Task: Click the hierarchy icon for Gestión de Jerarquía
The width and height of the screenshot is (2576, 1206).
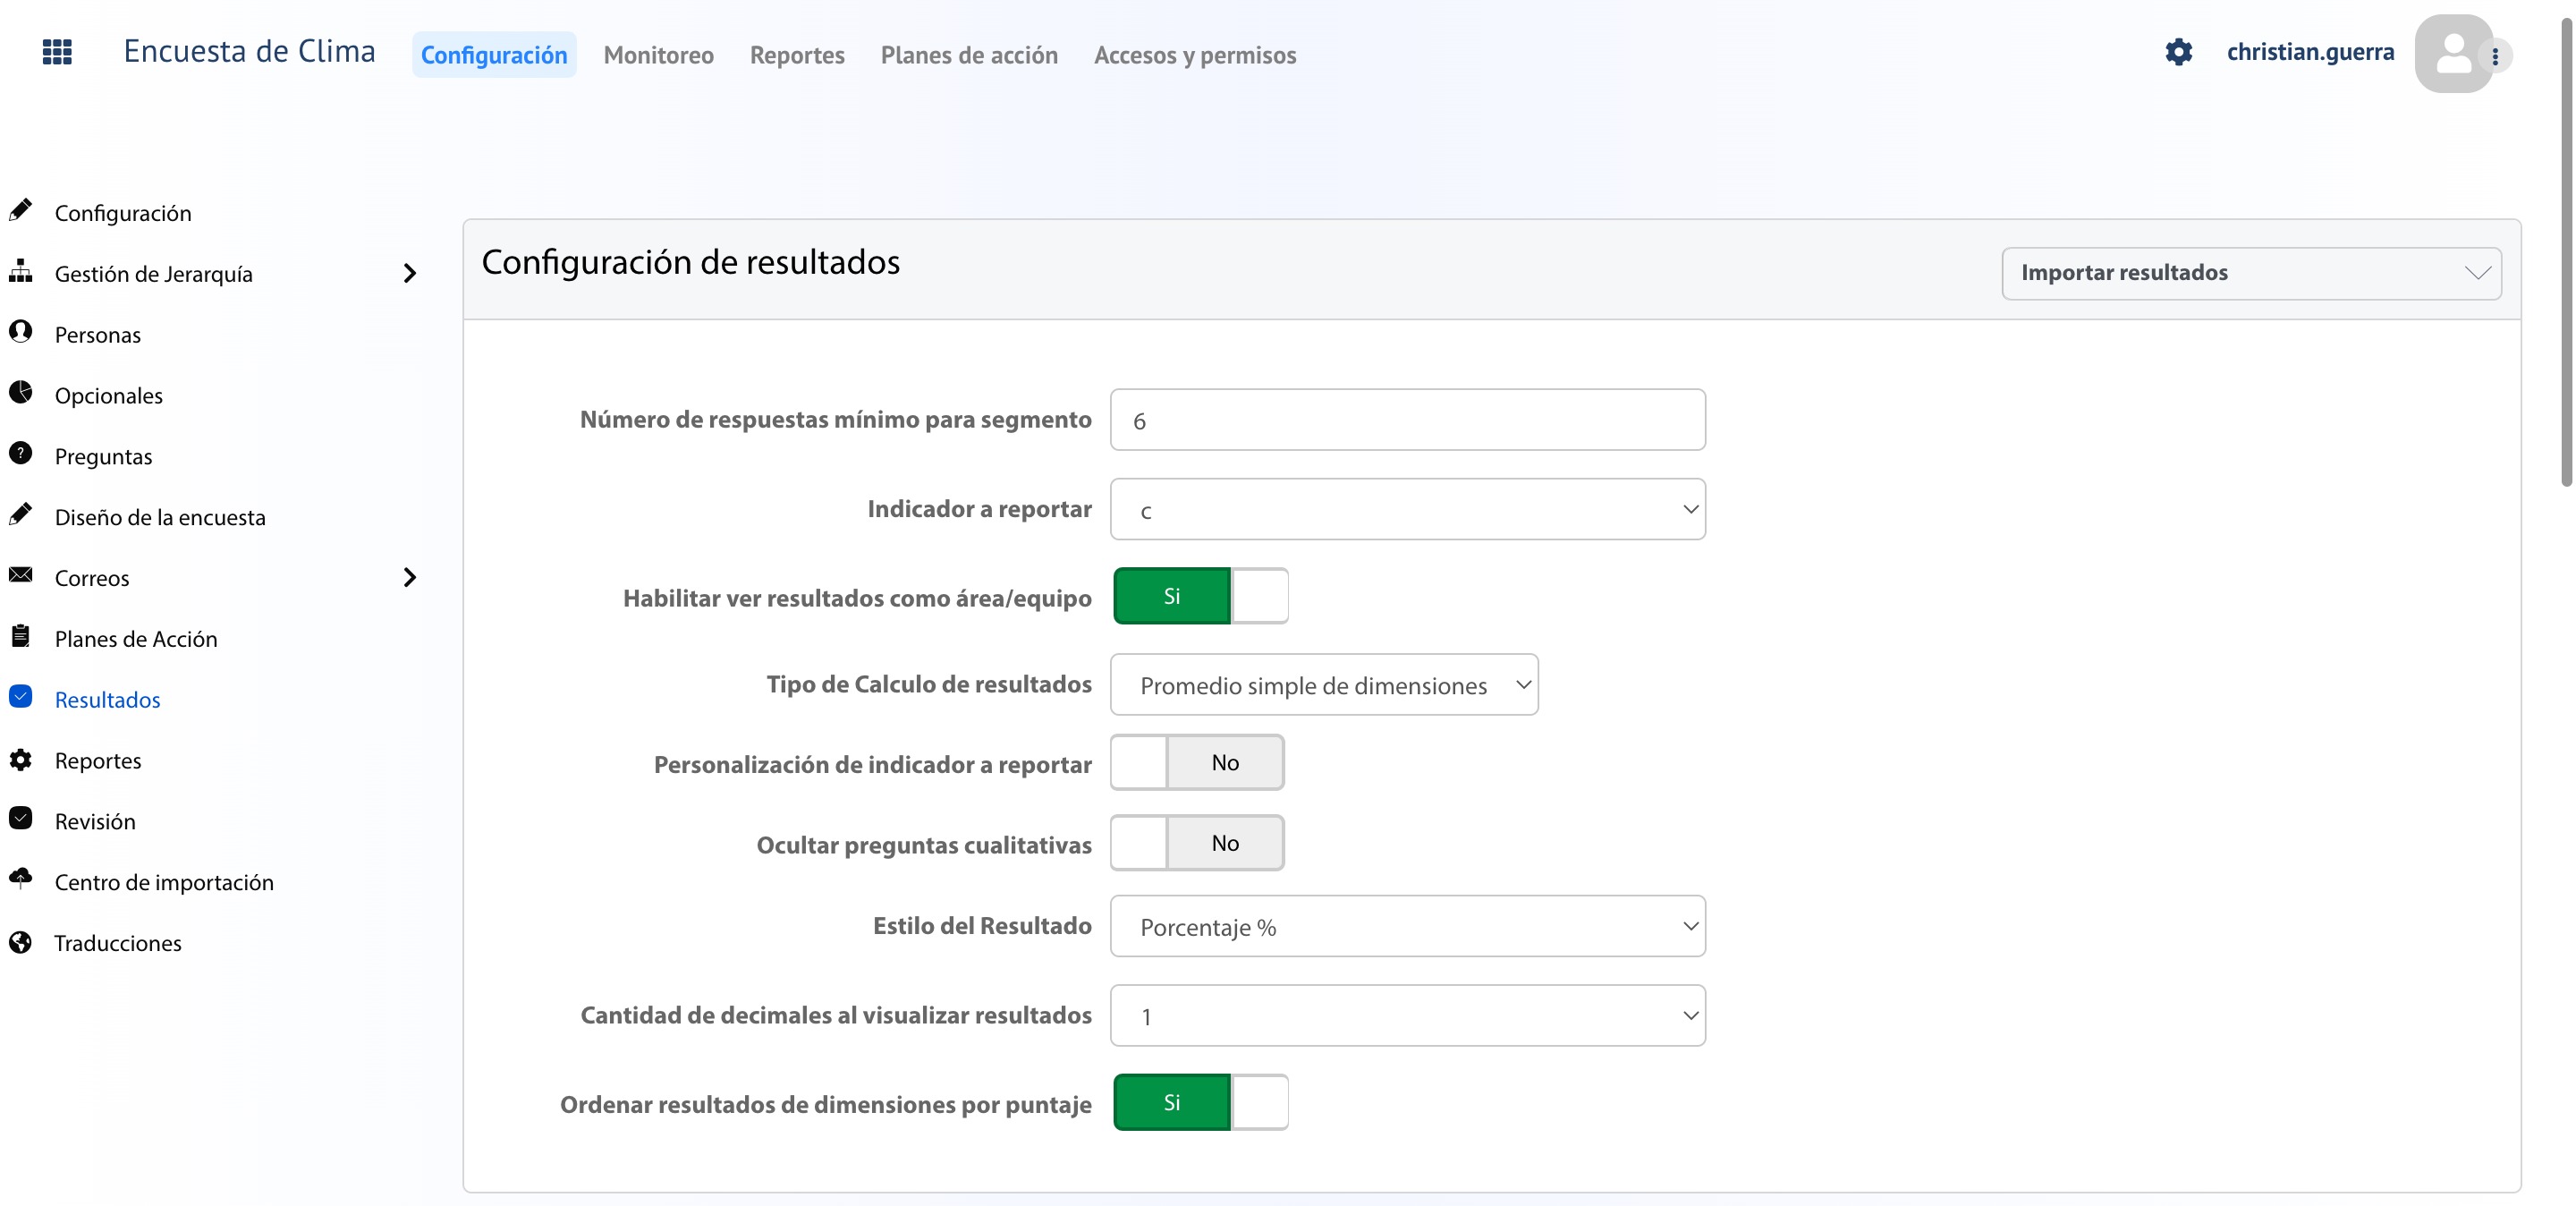Action: pos(20,271)
